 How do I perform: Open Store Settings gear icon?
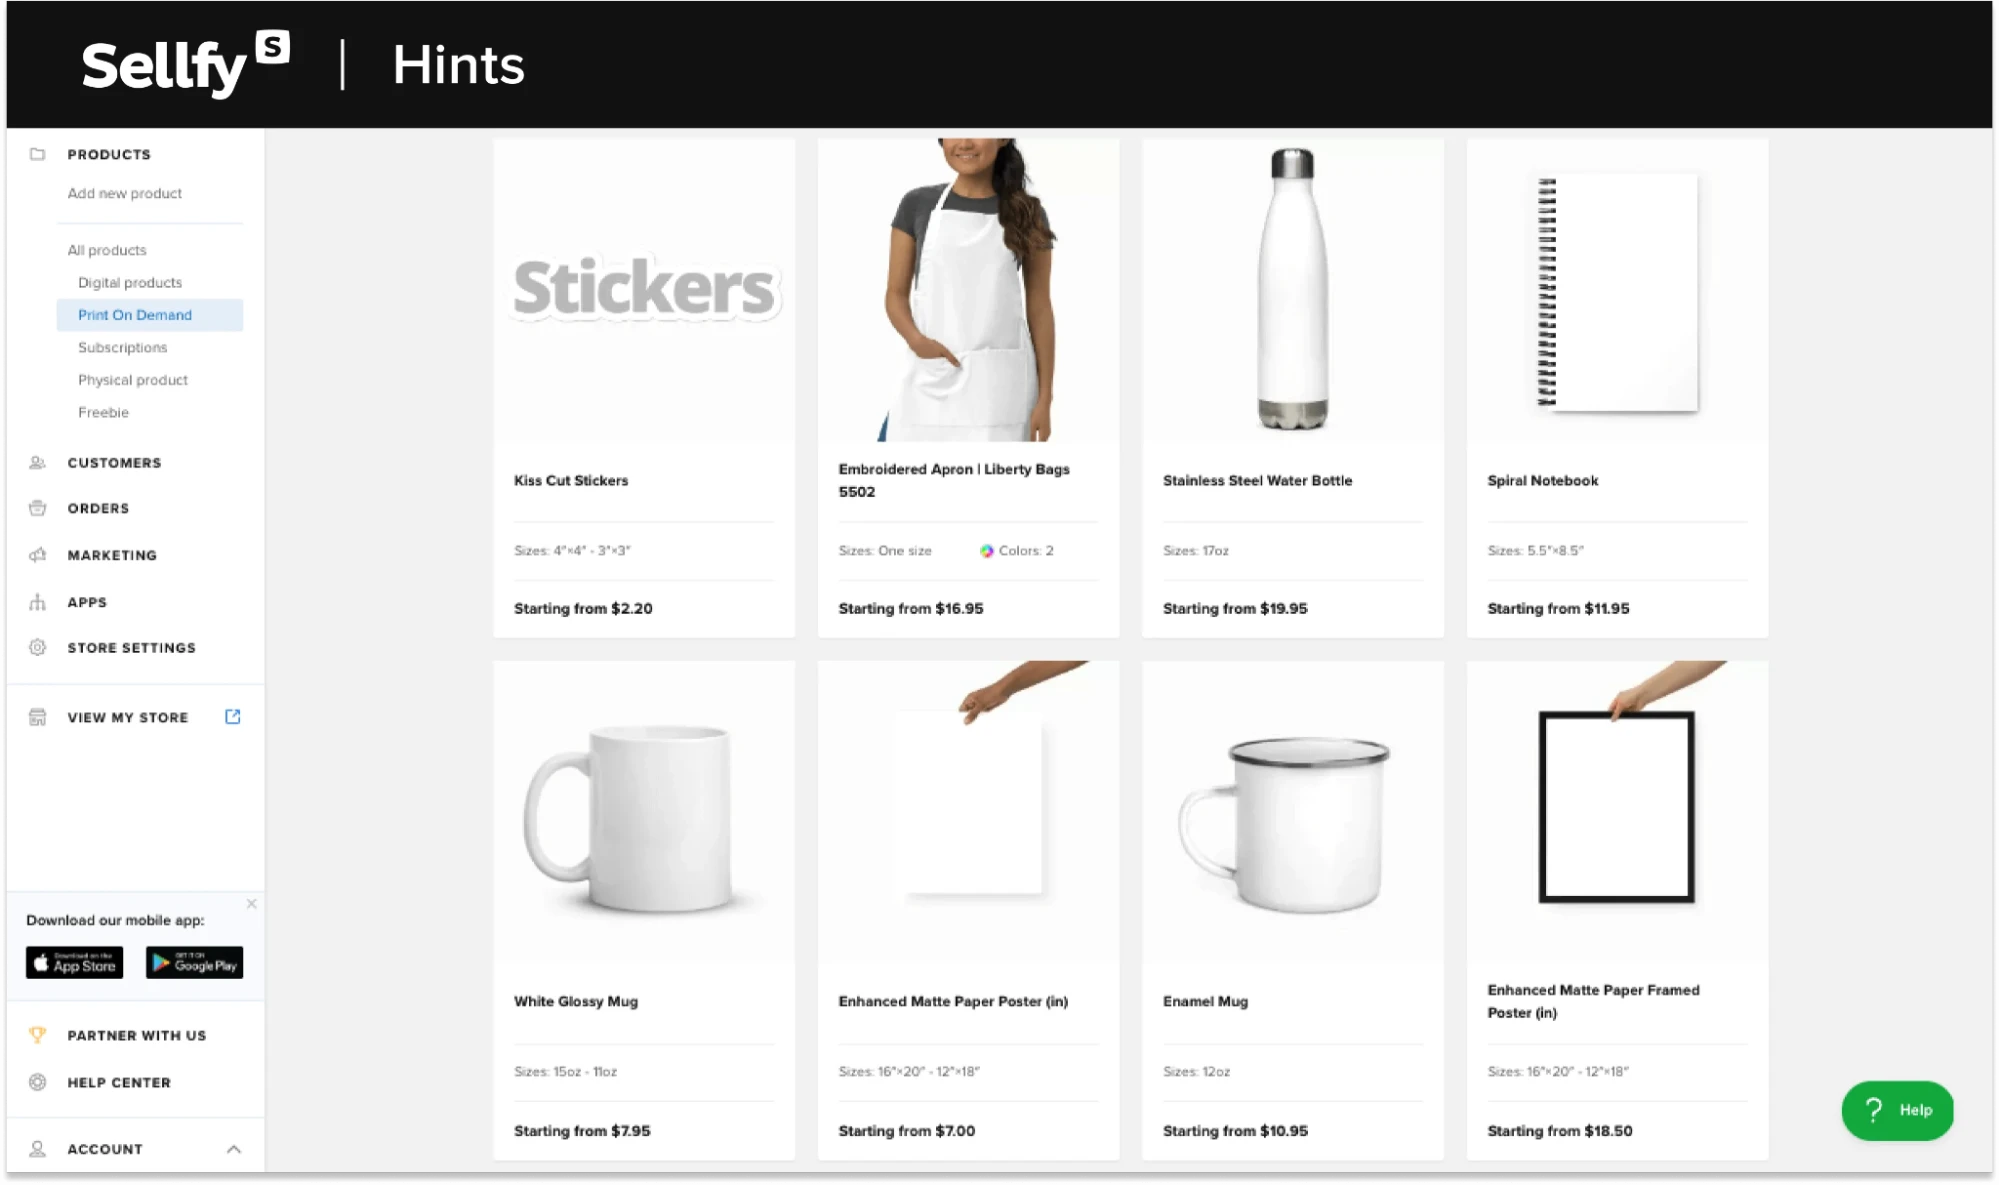[38, 648]
